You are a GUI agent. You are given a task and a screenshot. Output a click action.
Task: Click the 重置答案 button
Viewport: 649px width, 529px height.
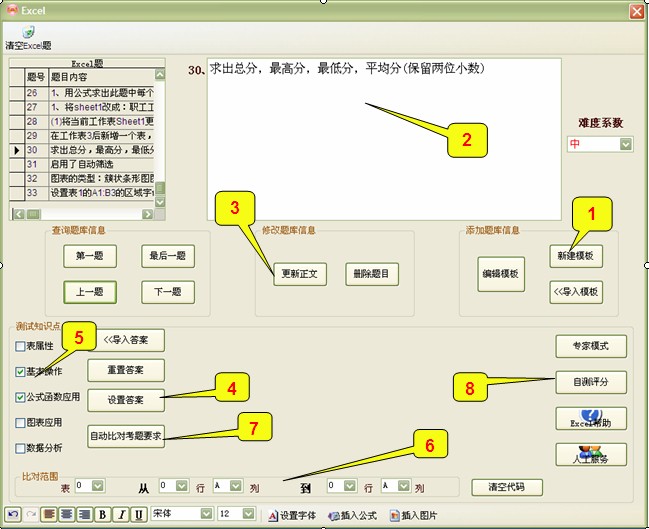pos(126,370)
